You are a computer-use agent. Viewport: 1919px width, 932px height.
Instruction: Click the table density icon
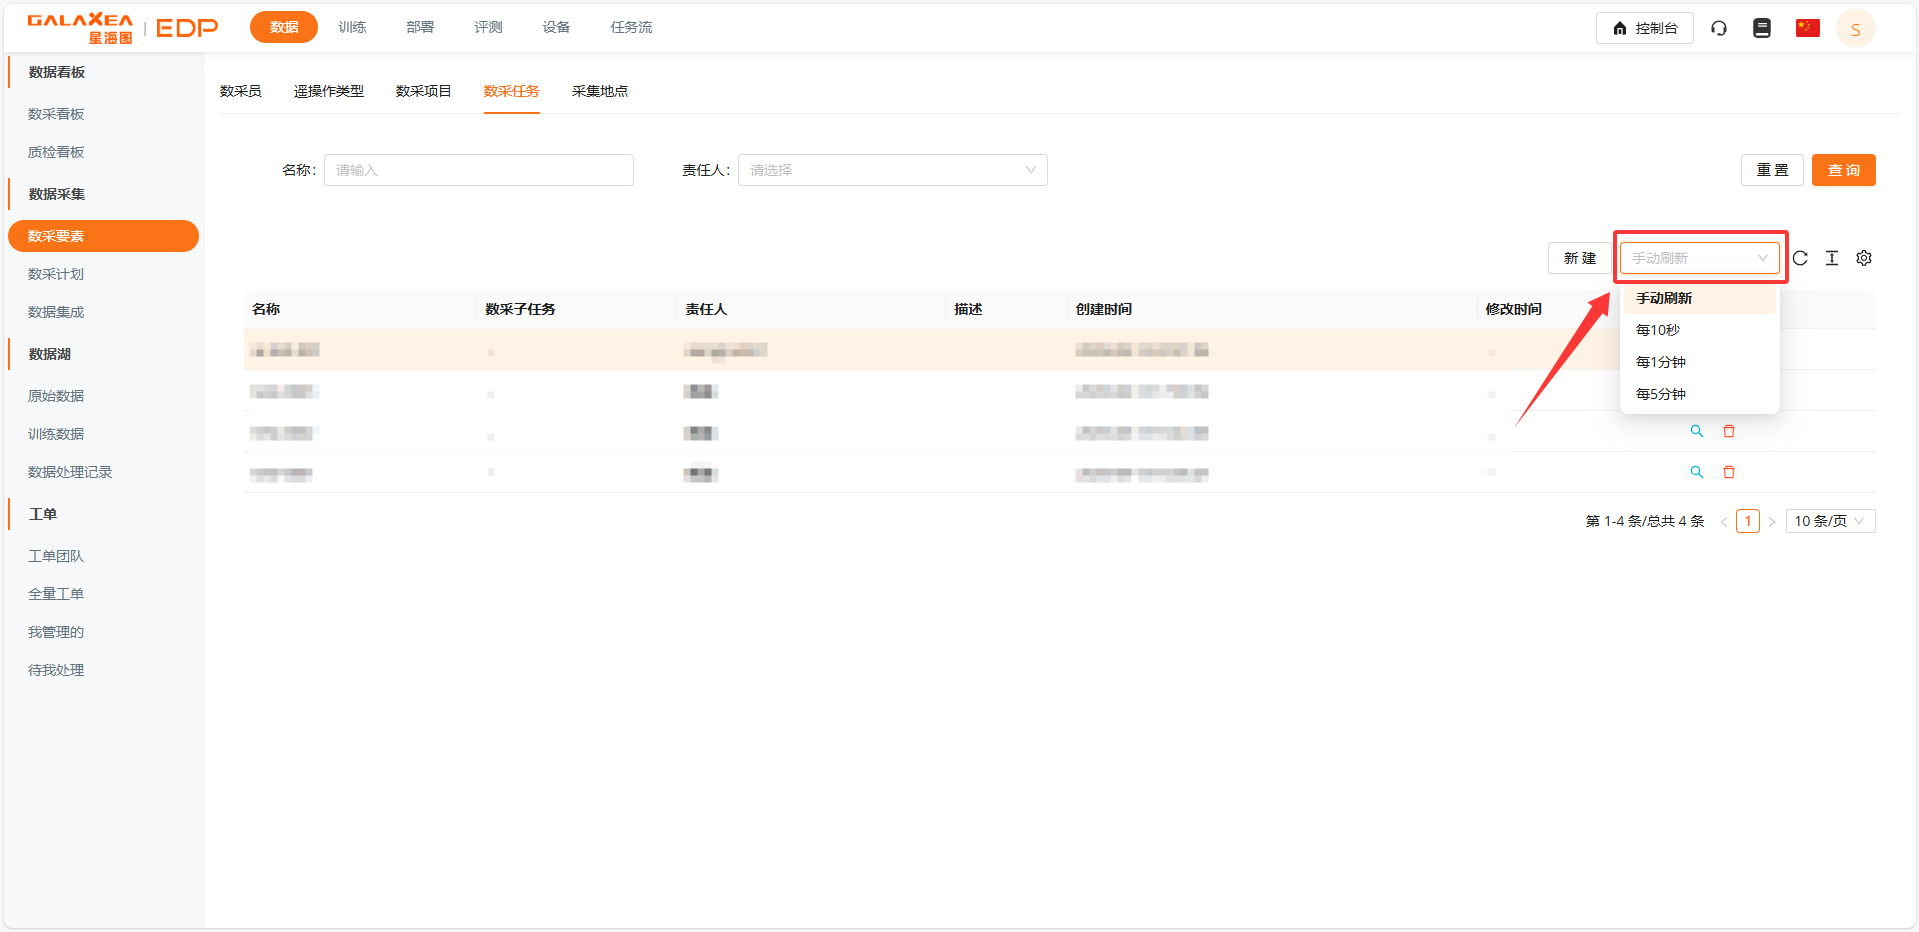coord(1832,258)
